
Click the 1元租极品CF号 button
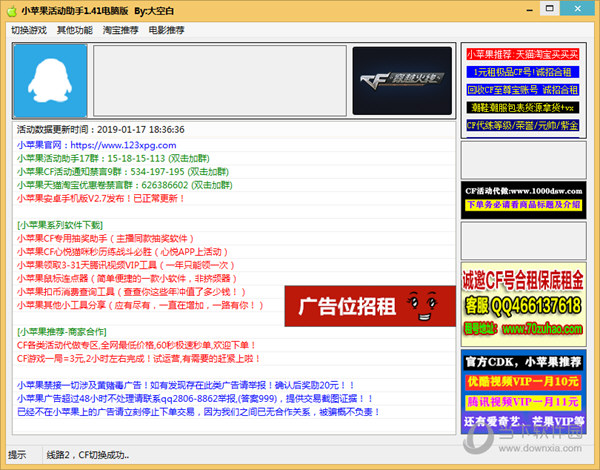click(x=528, y=71)
